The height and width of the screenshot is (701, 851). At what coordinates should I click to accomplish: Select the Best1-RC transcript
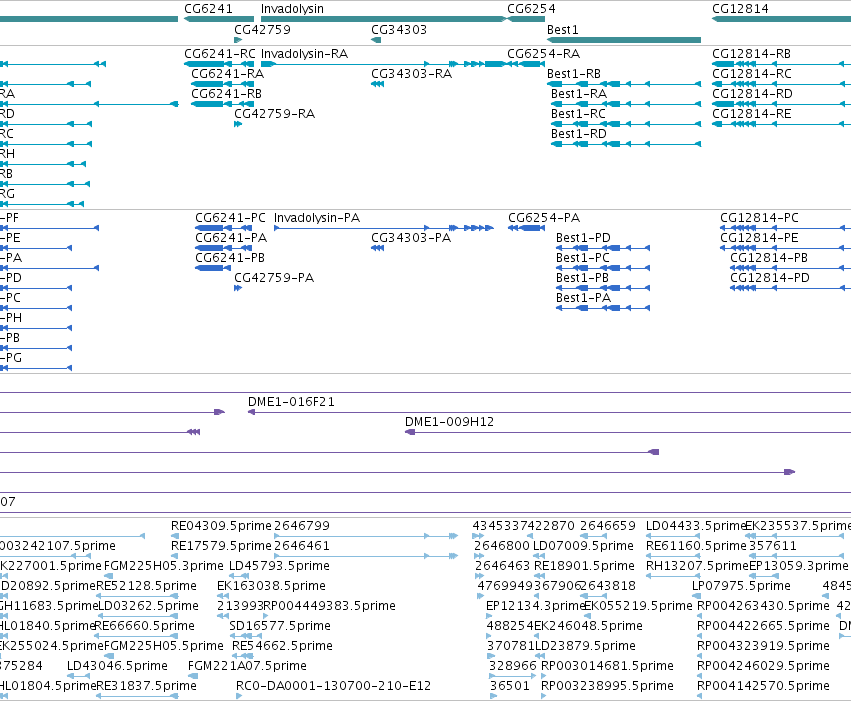[x=626, y=124]
